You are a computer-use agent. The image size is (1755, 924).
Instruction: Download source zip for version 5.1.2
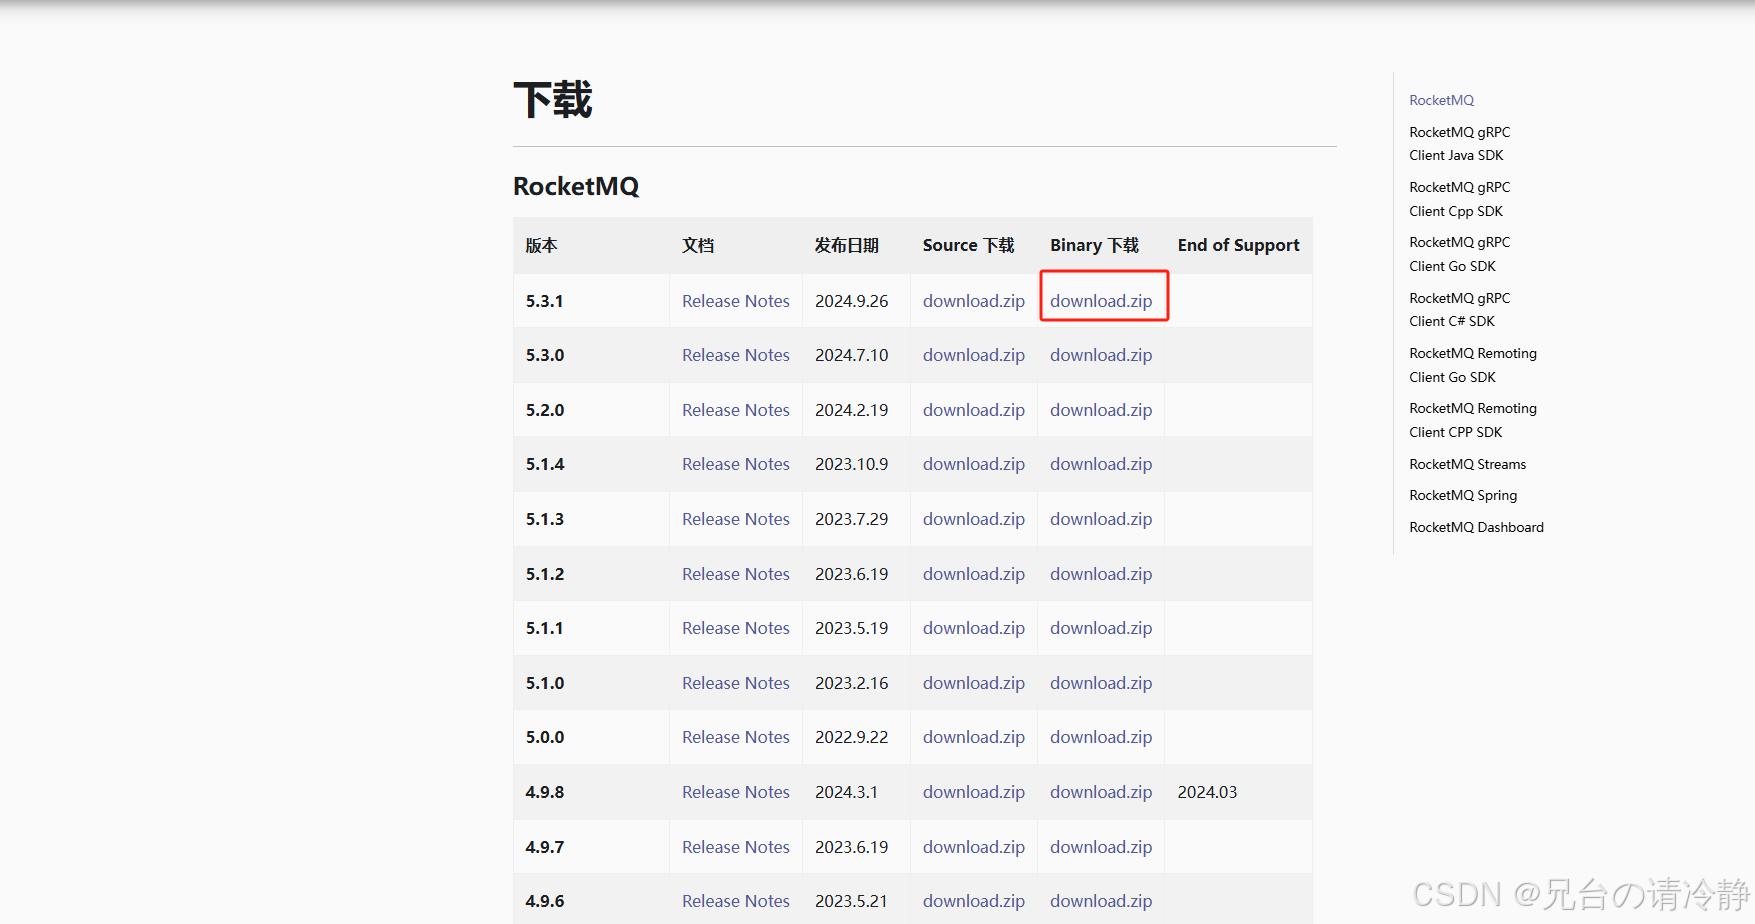click(974, 574)
